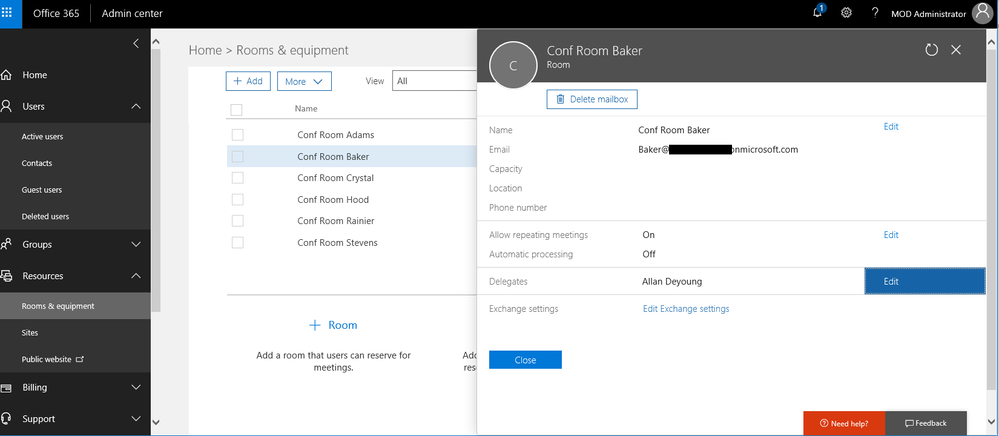
Task: Go to Active users in the sidebar
Action: 42,136
